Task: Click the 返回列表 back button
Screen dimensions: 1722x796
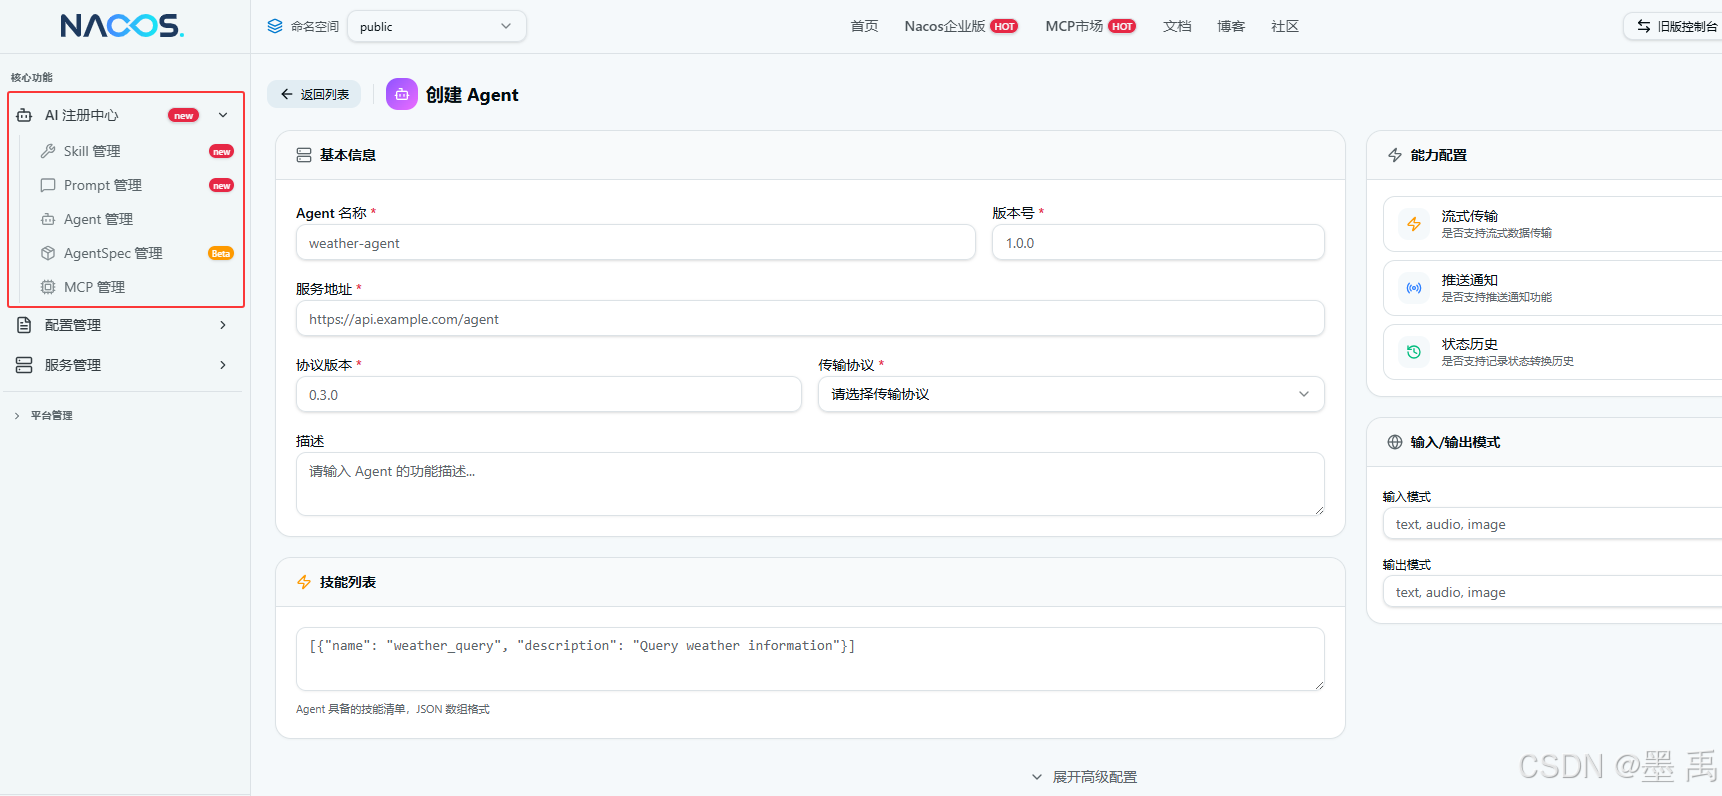Action: 314,94
